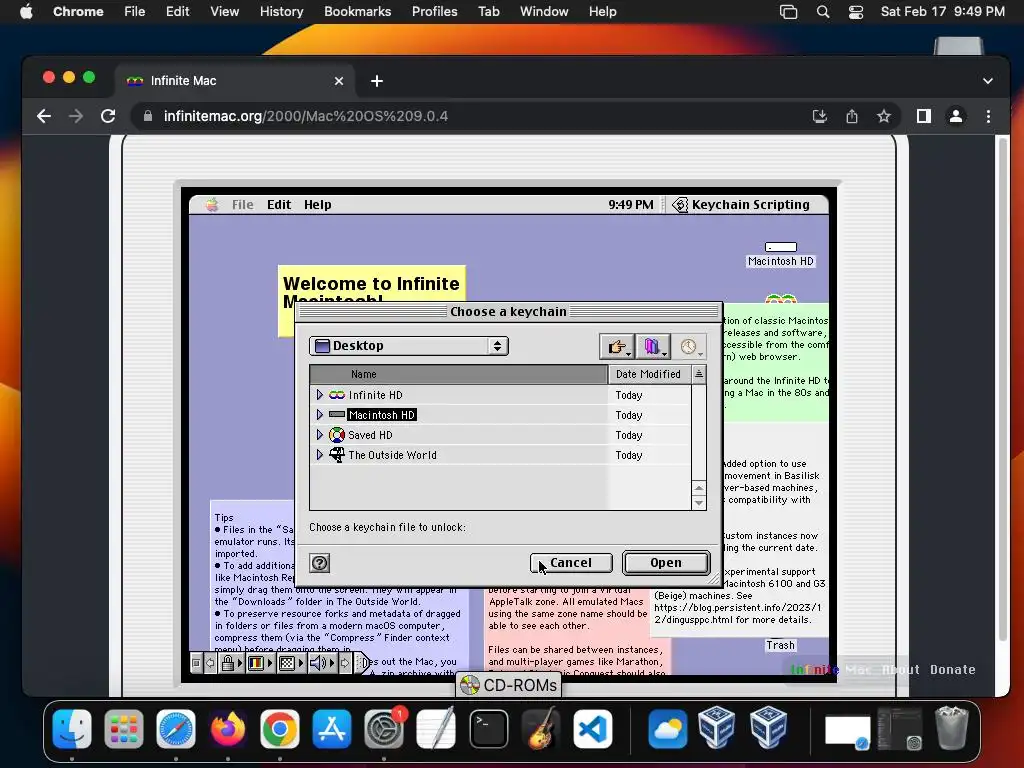1024x768 pixels.
Task: Open Launchpad from the Dock
Action: coord(123,728)
